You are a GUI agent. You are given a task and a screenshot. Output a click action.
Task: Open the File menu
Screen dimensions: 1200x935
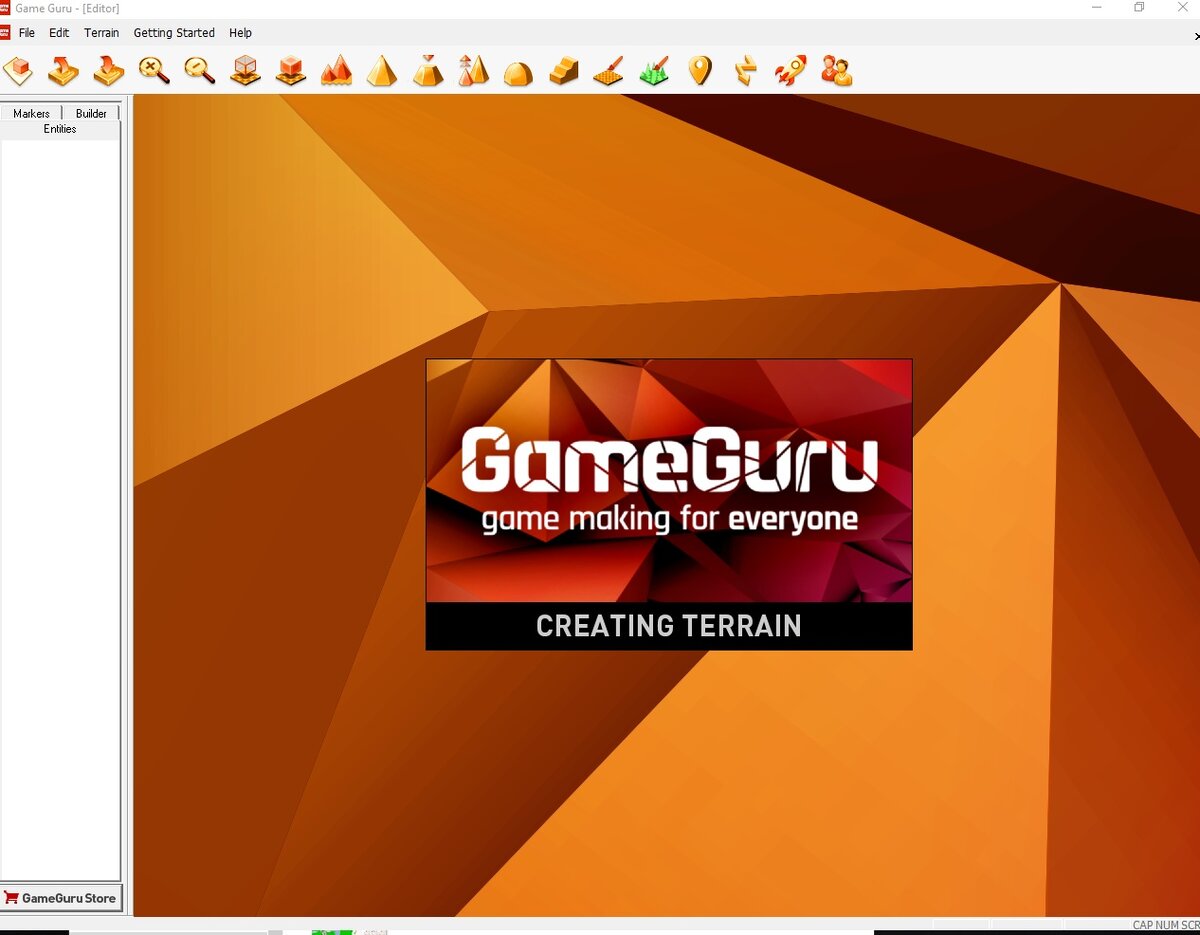click(27, 33)
